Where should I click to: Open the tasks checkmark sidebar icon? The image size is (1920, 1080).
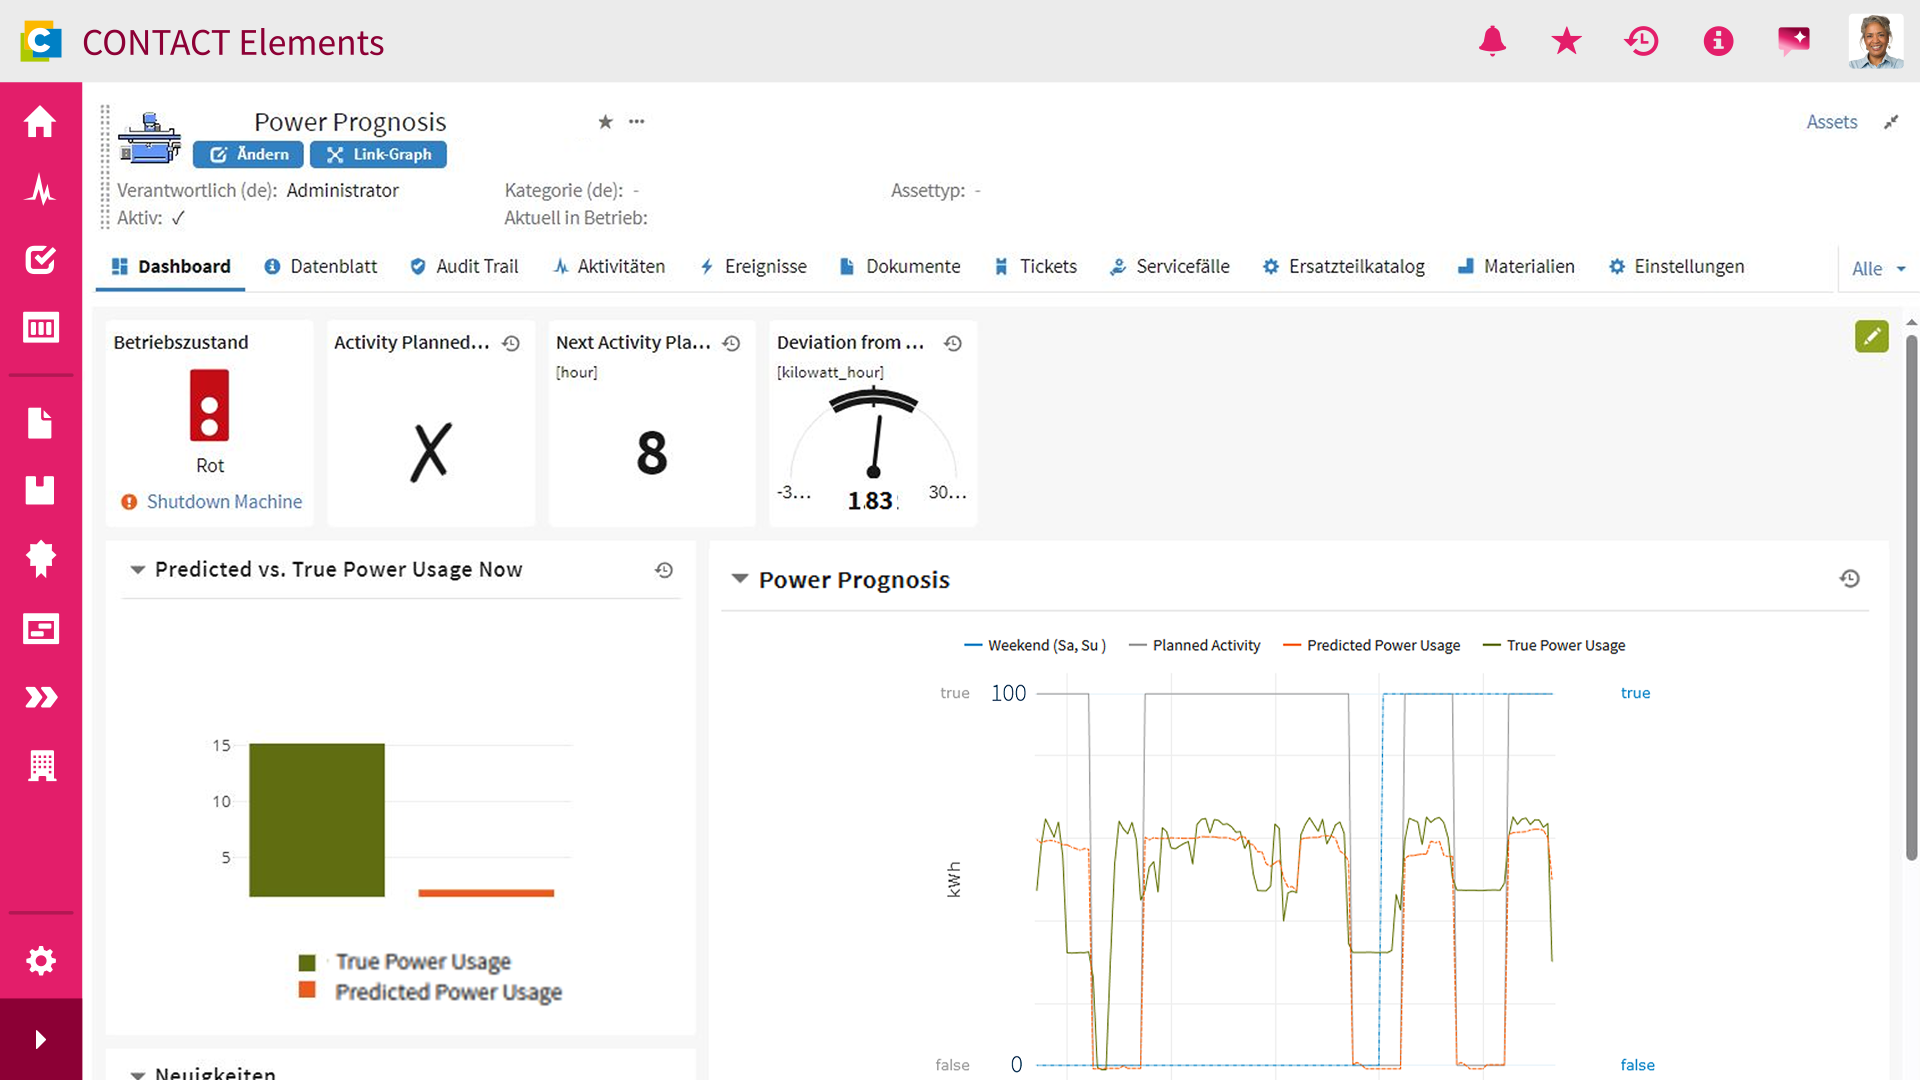(x=40, y=259)
